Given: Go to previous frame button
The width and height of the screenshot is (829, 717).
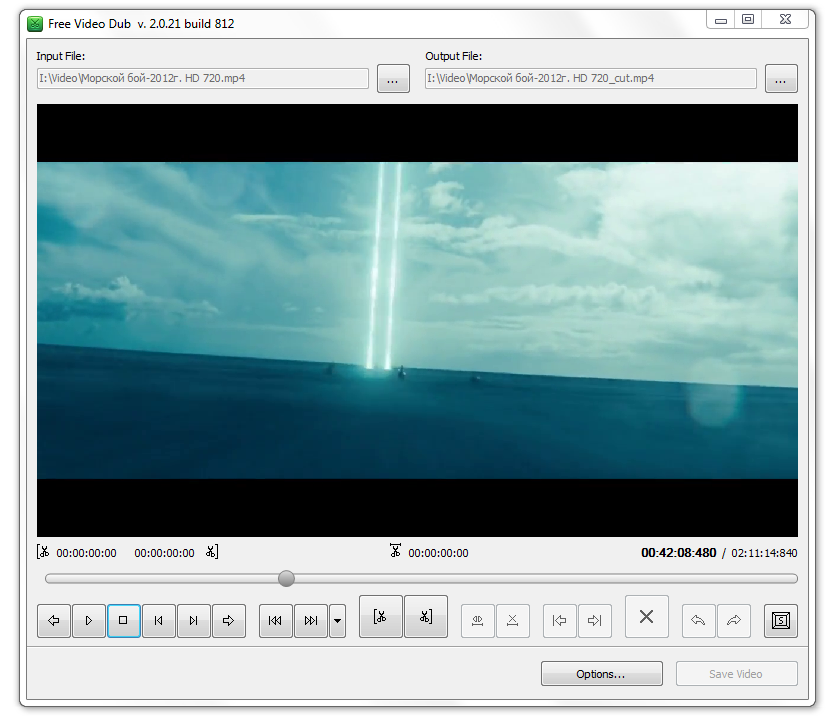Looking at the screenshot, I should coord(159,621).
